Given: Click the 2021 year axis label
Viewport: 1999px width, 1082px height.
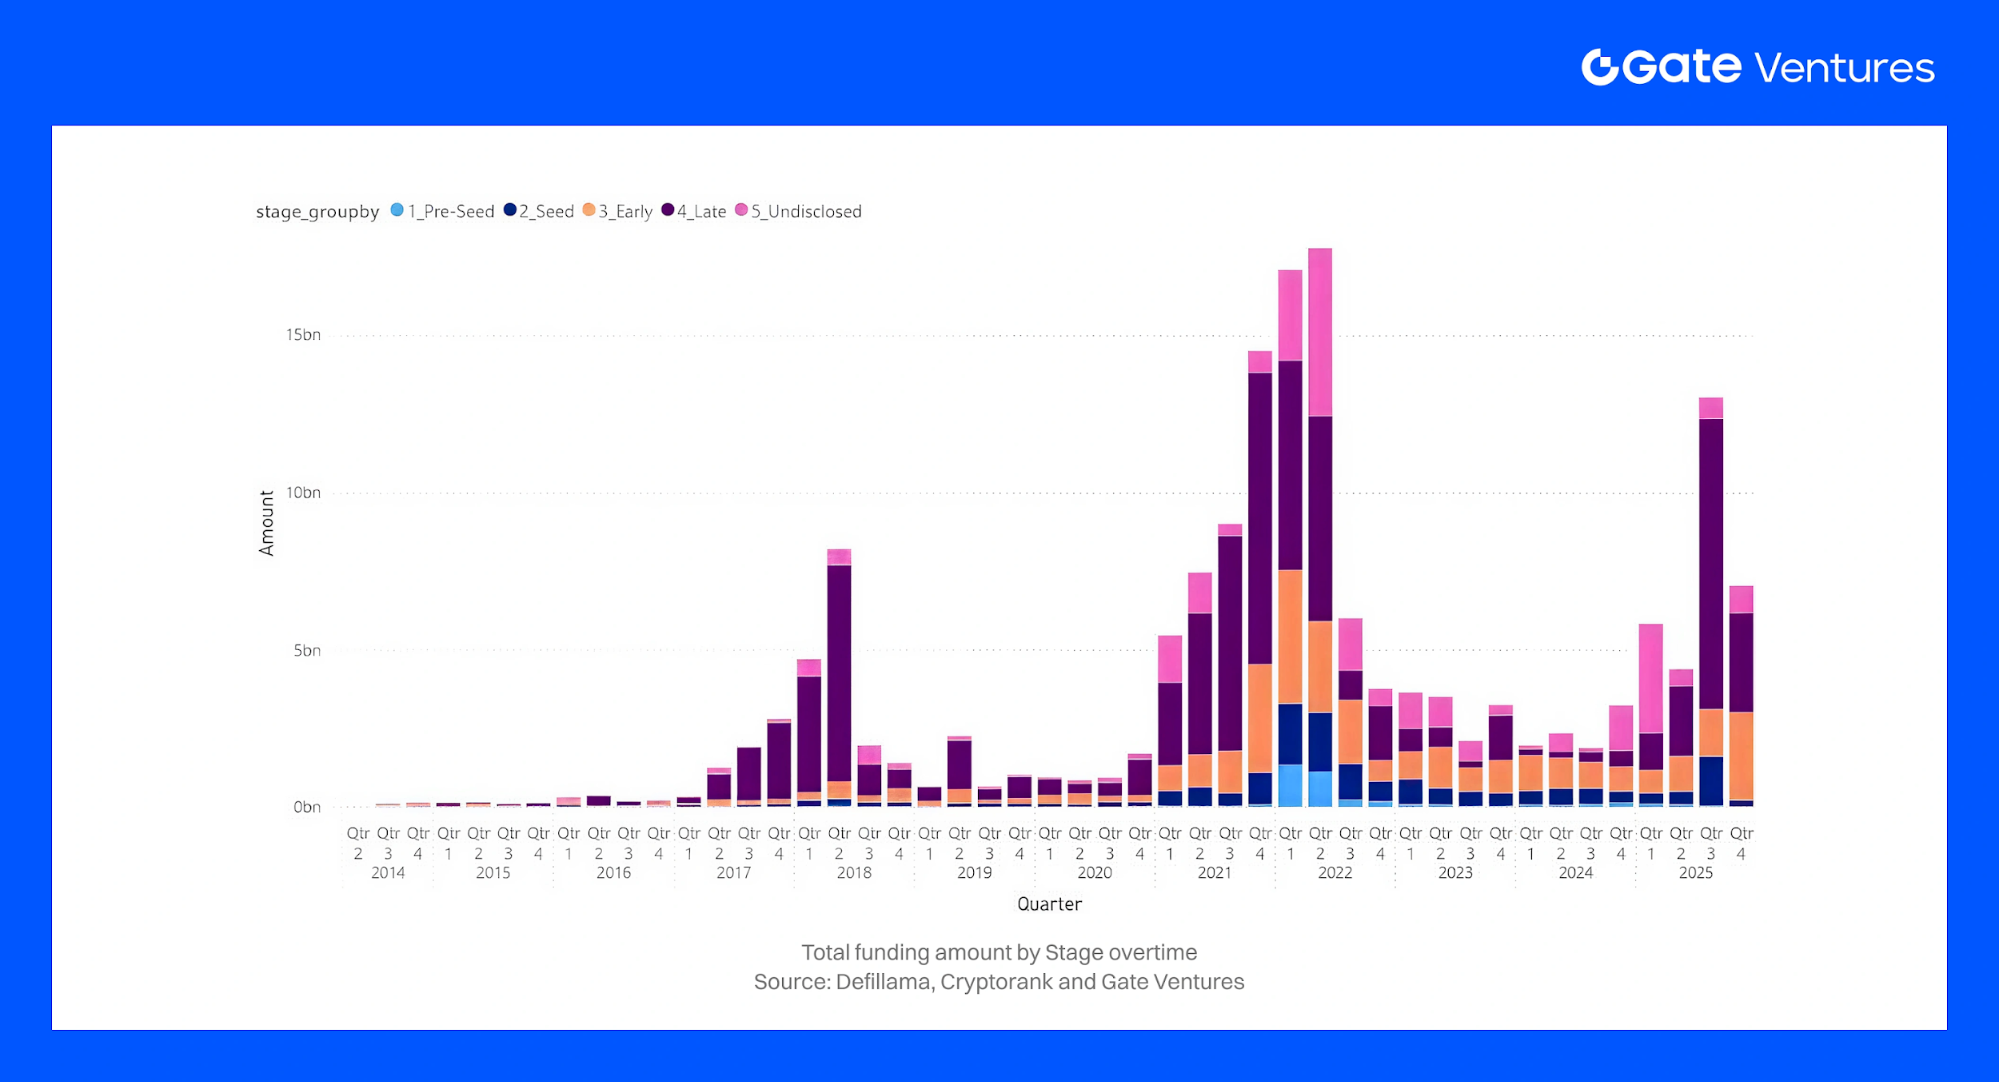Looking at the screenshot, I should point(1215,873).
